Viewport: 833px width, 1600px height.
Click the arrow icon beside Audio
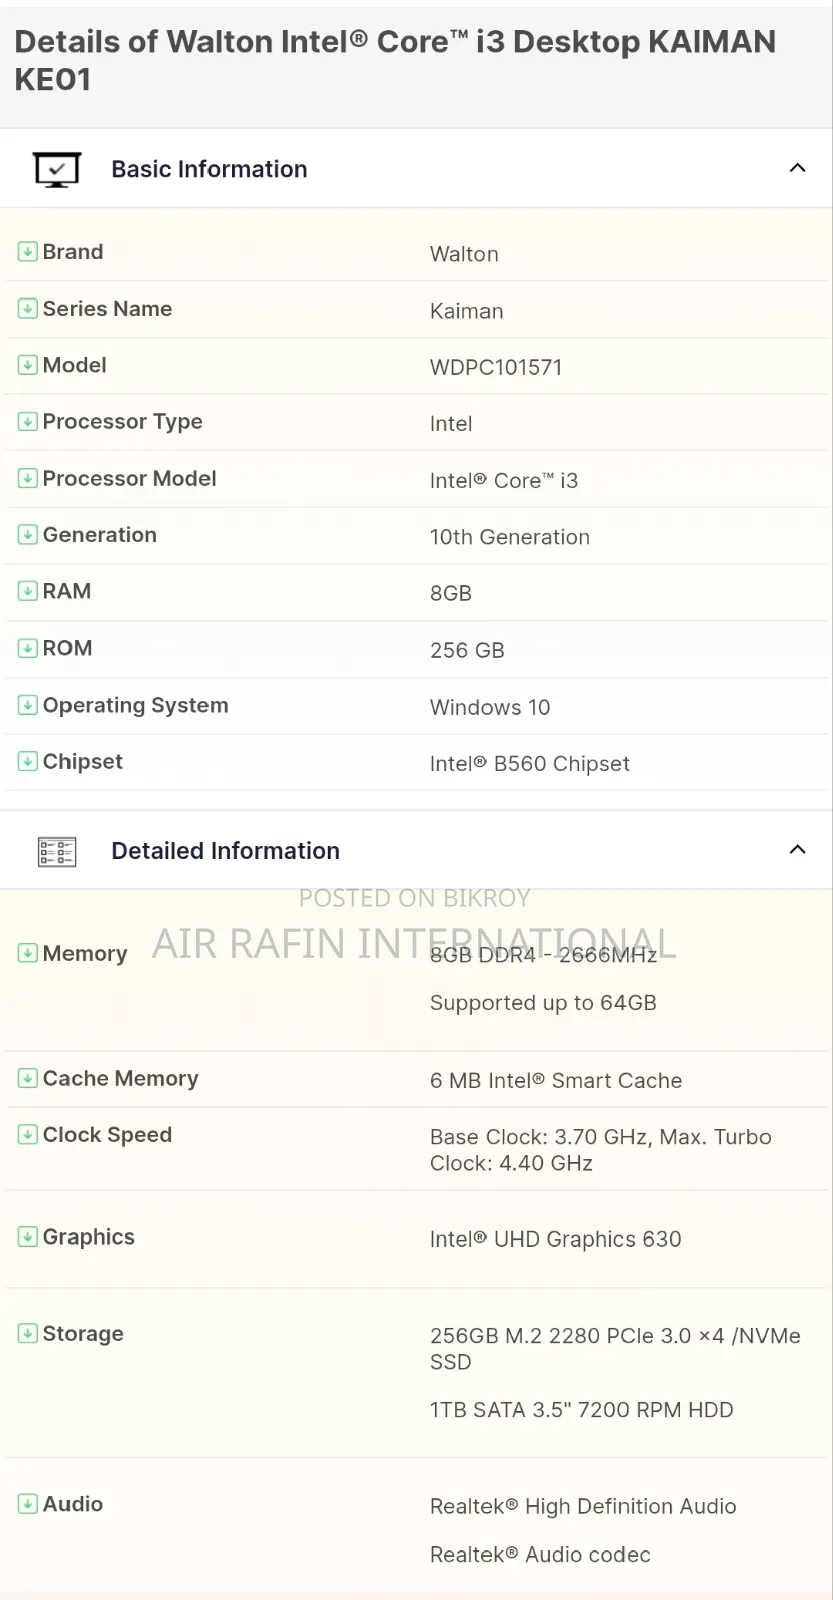28,1504
